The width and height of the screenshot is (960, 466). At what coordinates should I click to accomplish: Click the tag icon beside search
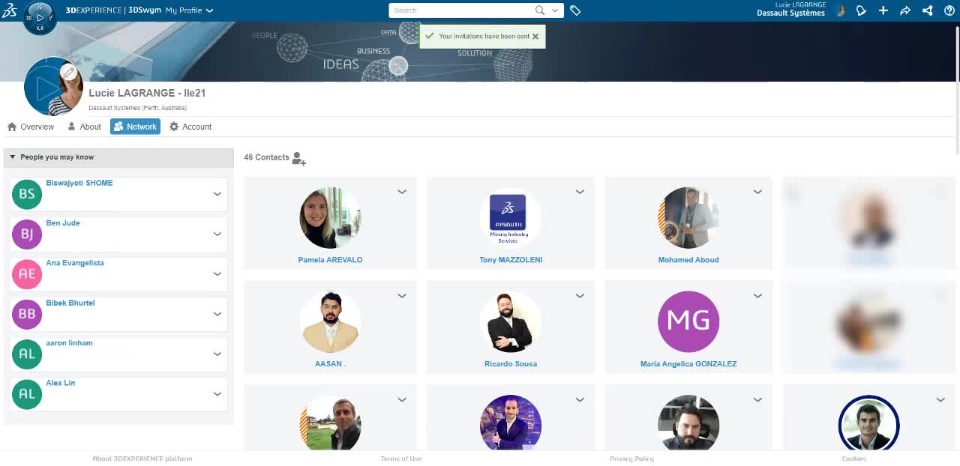[x=575, y=10]
